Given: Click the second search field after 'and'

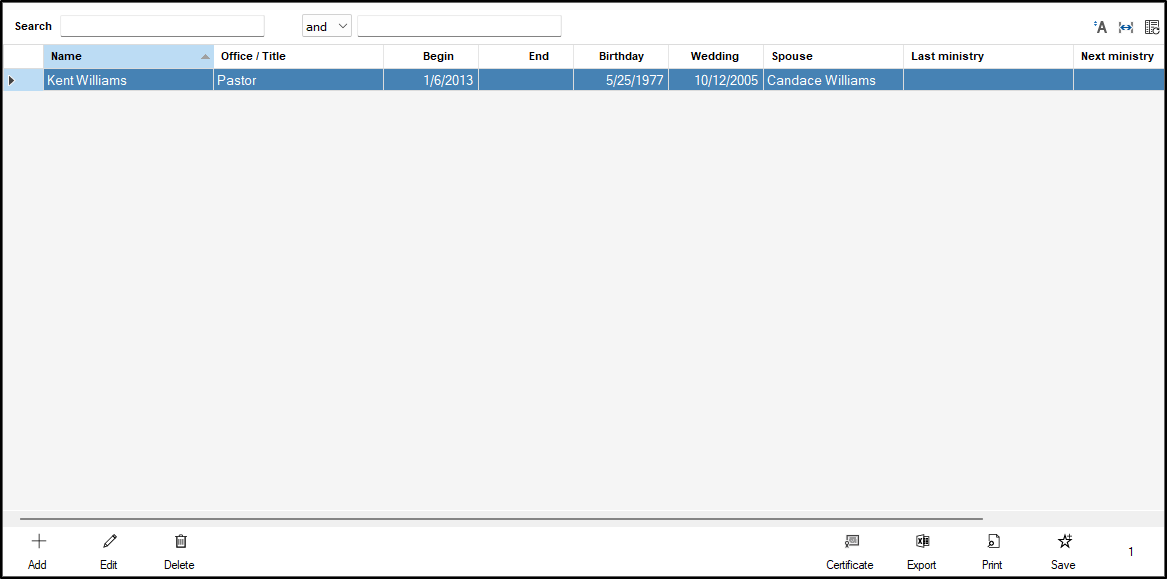Looking at the screenshot, I should pyautogui.click(x=459, y=26).
